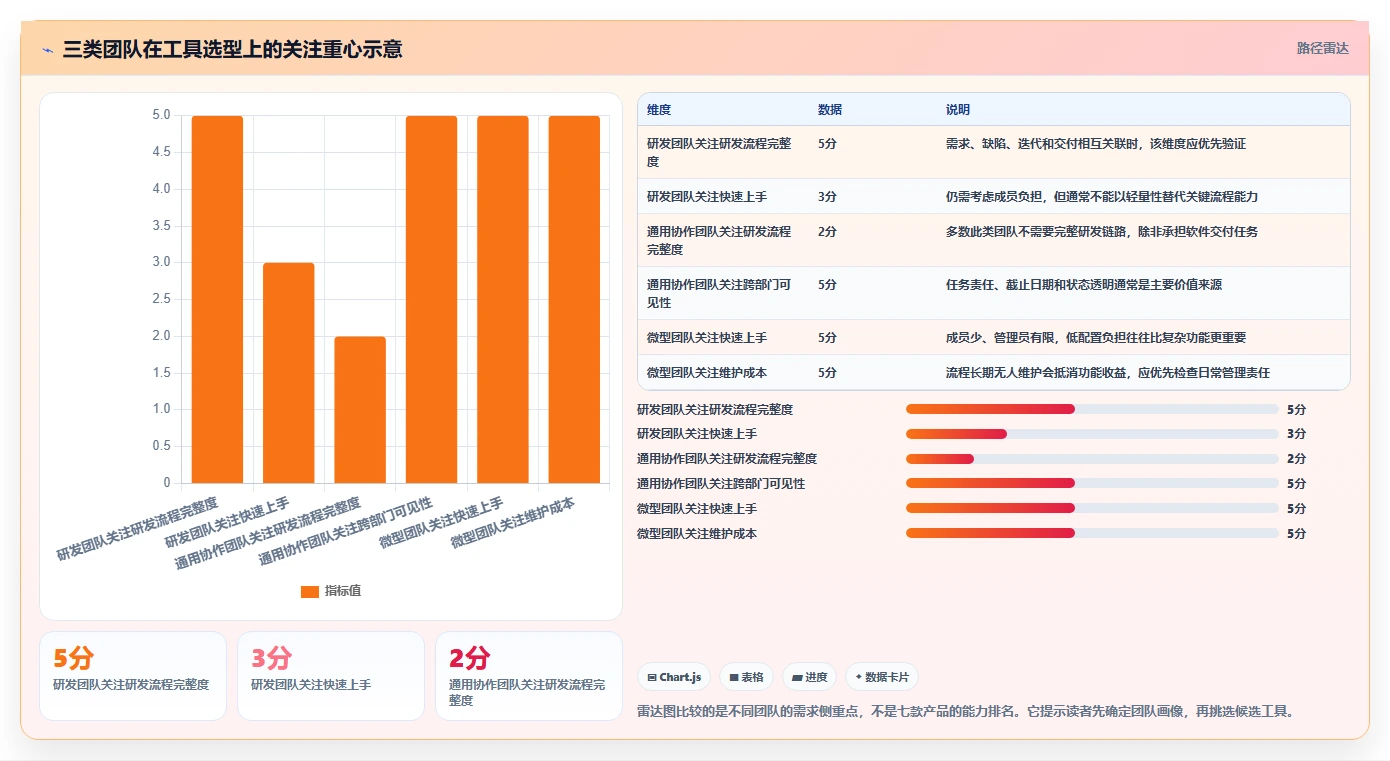Click the progress bar for 研发团队关注研发流程完整度
The width and height of the screenshot is (1390, 761).
point(1092,409)
